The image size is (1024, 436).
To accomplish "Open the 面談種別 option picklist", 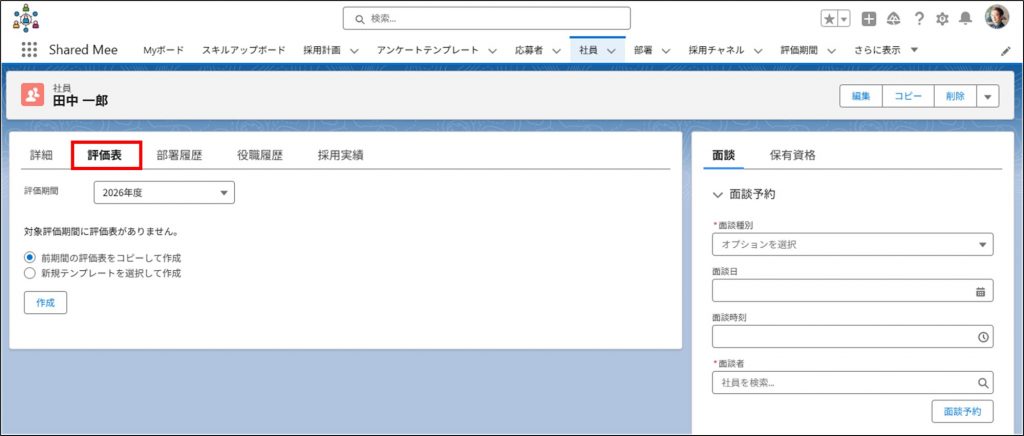I will pyautogui.click(x=852, y=245).
